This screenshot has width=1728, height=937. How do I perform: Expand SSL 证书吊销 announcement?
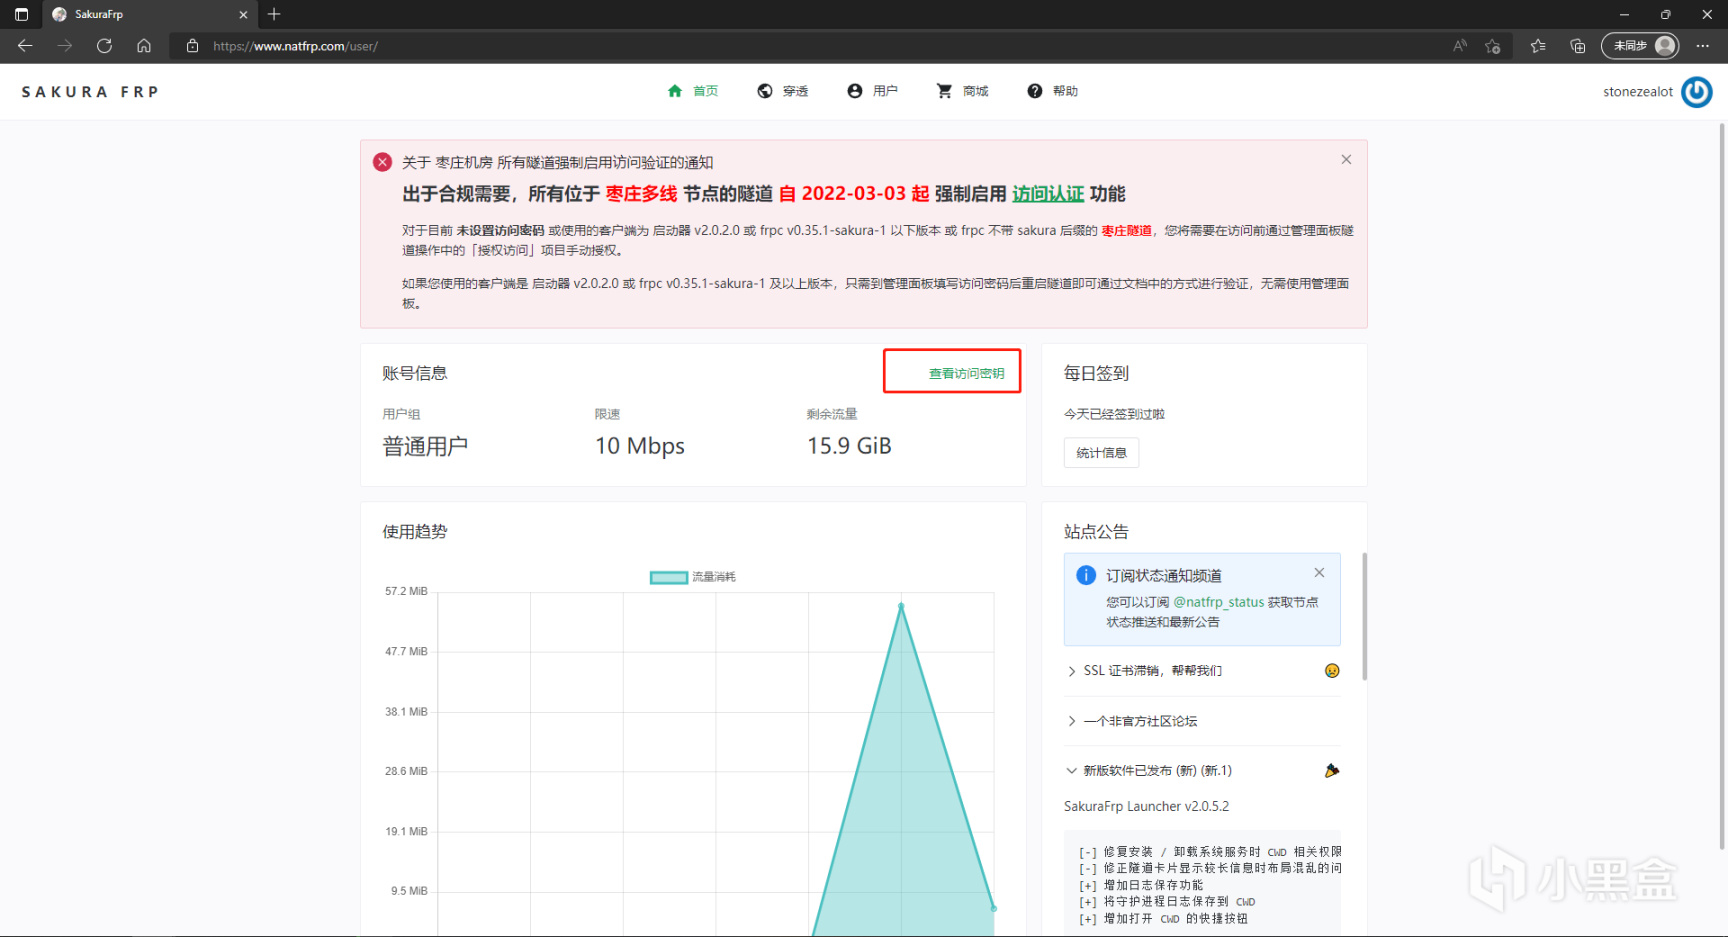coord(1203,671)
